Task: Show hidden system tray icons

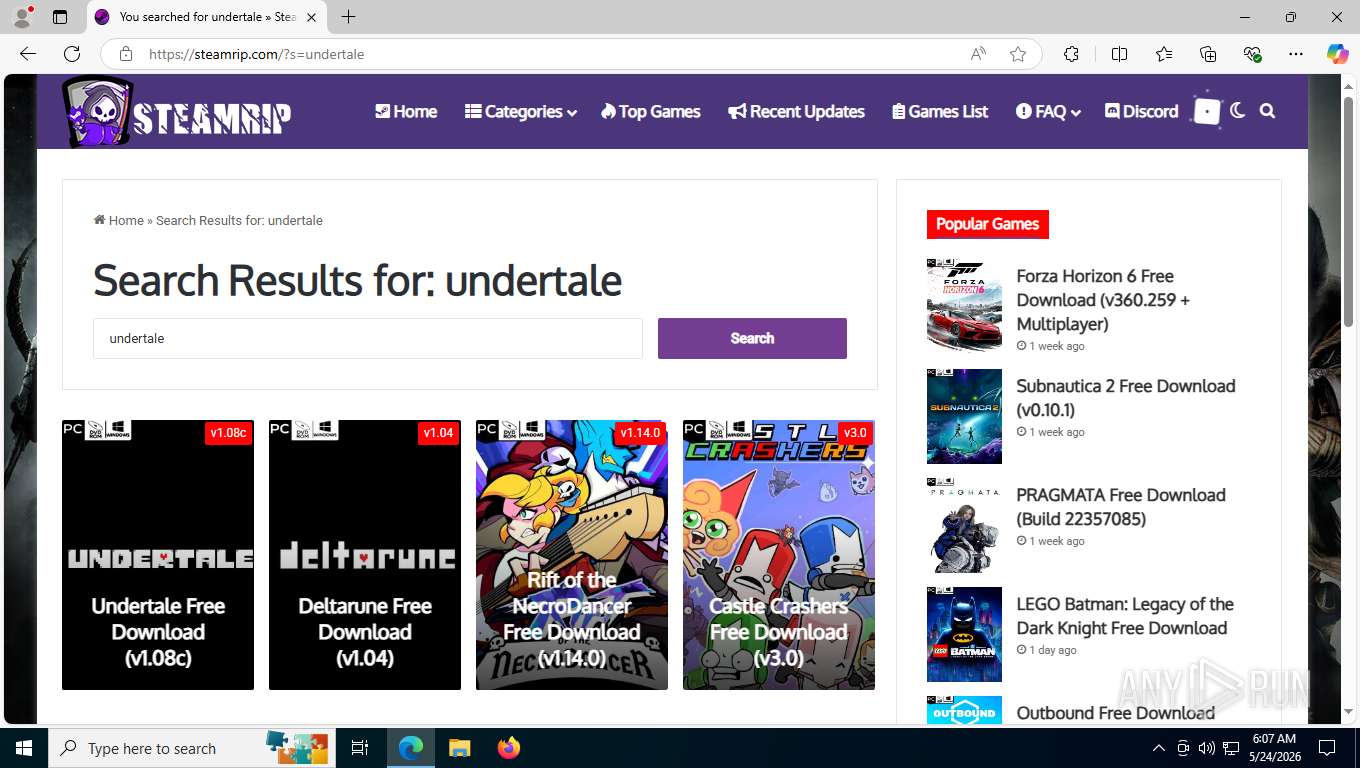Action: [1159, 748]
